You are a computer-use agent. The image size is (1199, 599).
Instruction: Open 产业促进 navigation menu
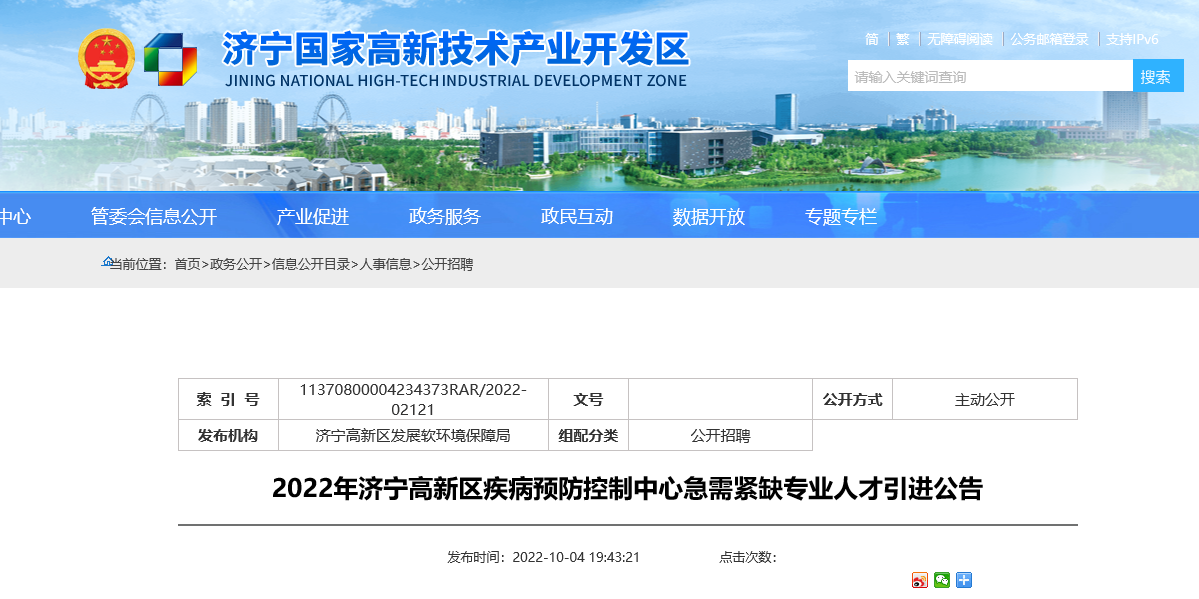(312, 217)
